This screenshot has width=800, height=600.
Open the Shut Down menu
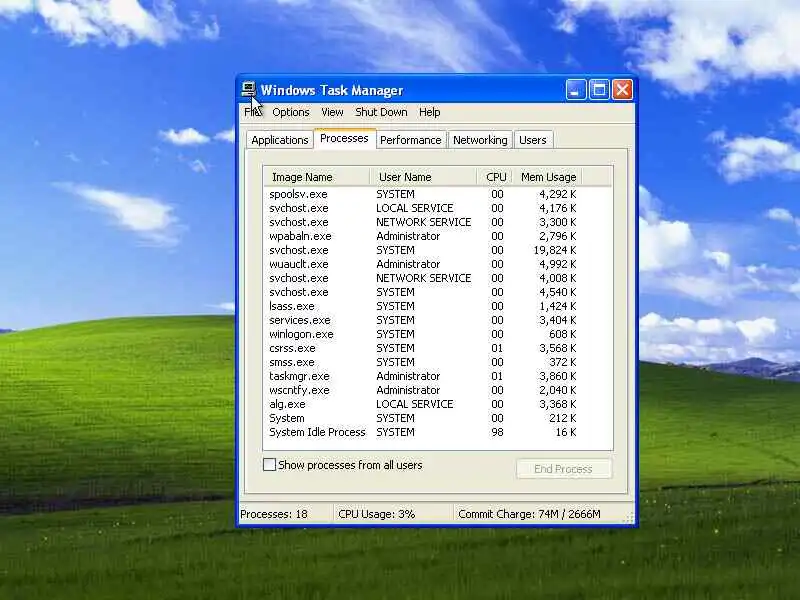click(381, 112)
